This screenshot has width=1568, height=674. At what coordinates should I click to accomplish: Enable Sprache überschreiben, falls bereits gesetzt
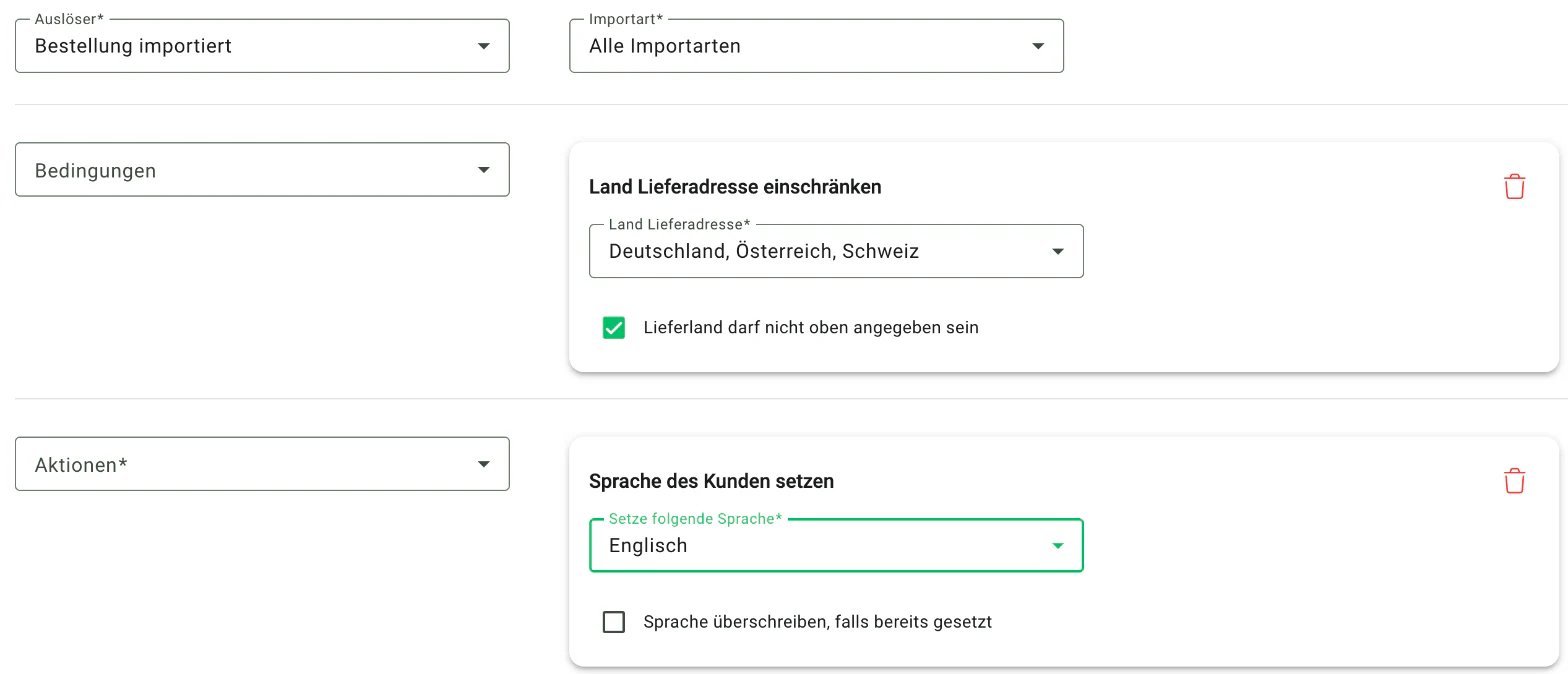(614, 622)
